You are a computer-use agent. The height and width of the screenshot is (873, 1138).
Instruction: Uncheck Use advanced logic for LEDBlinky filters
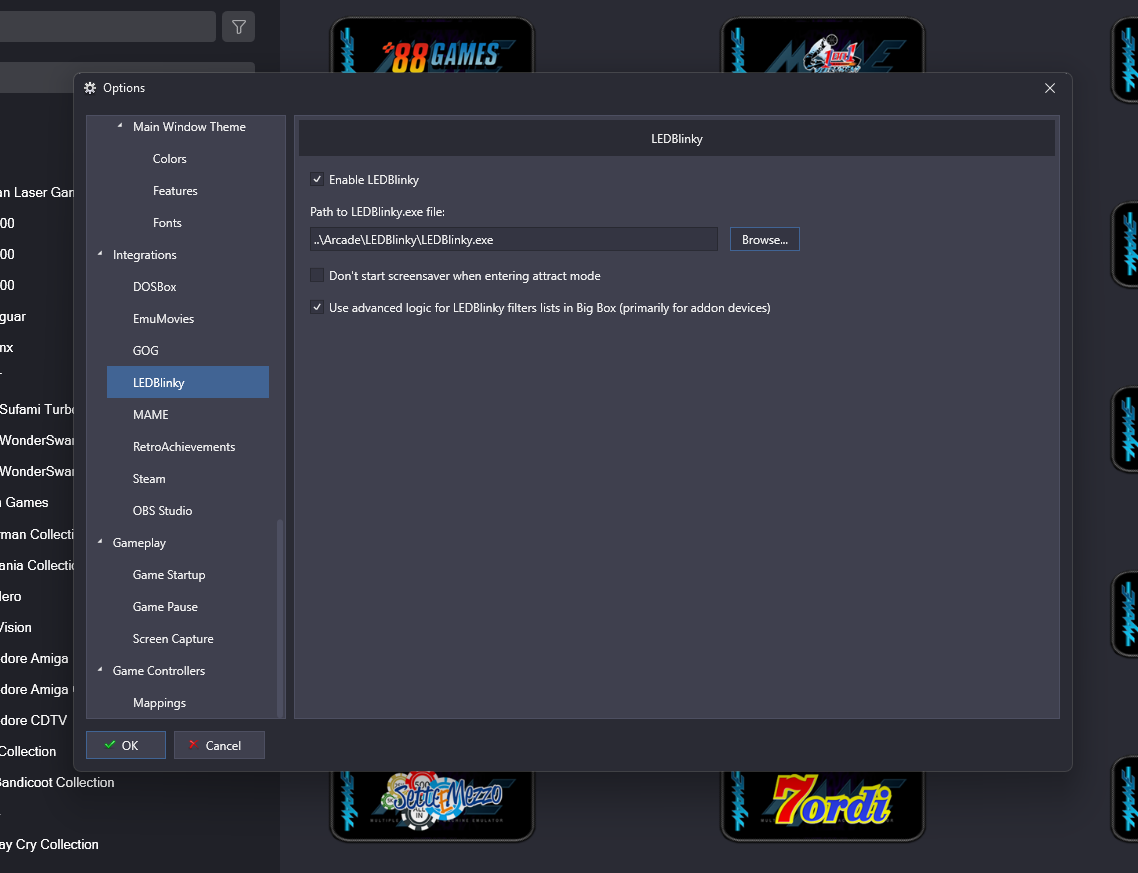pos(317,307)
